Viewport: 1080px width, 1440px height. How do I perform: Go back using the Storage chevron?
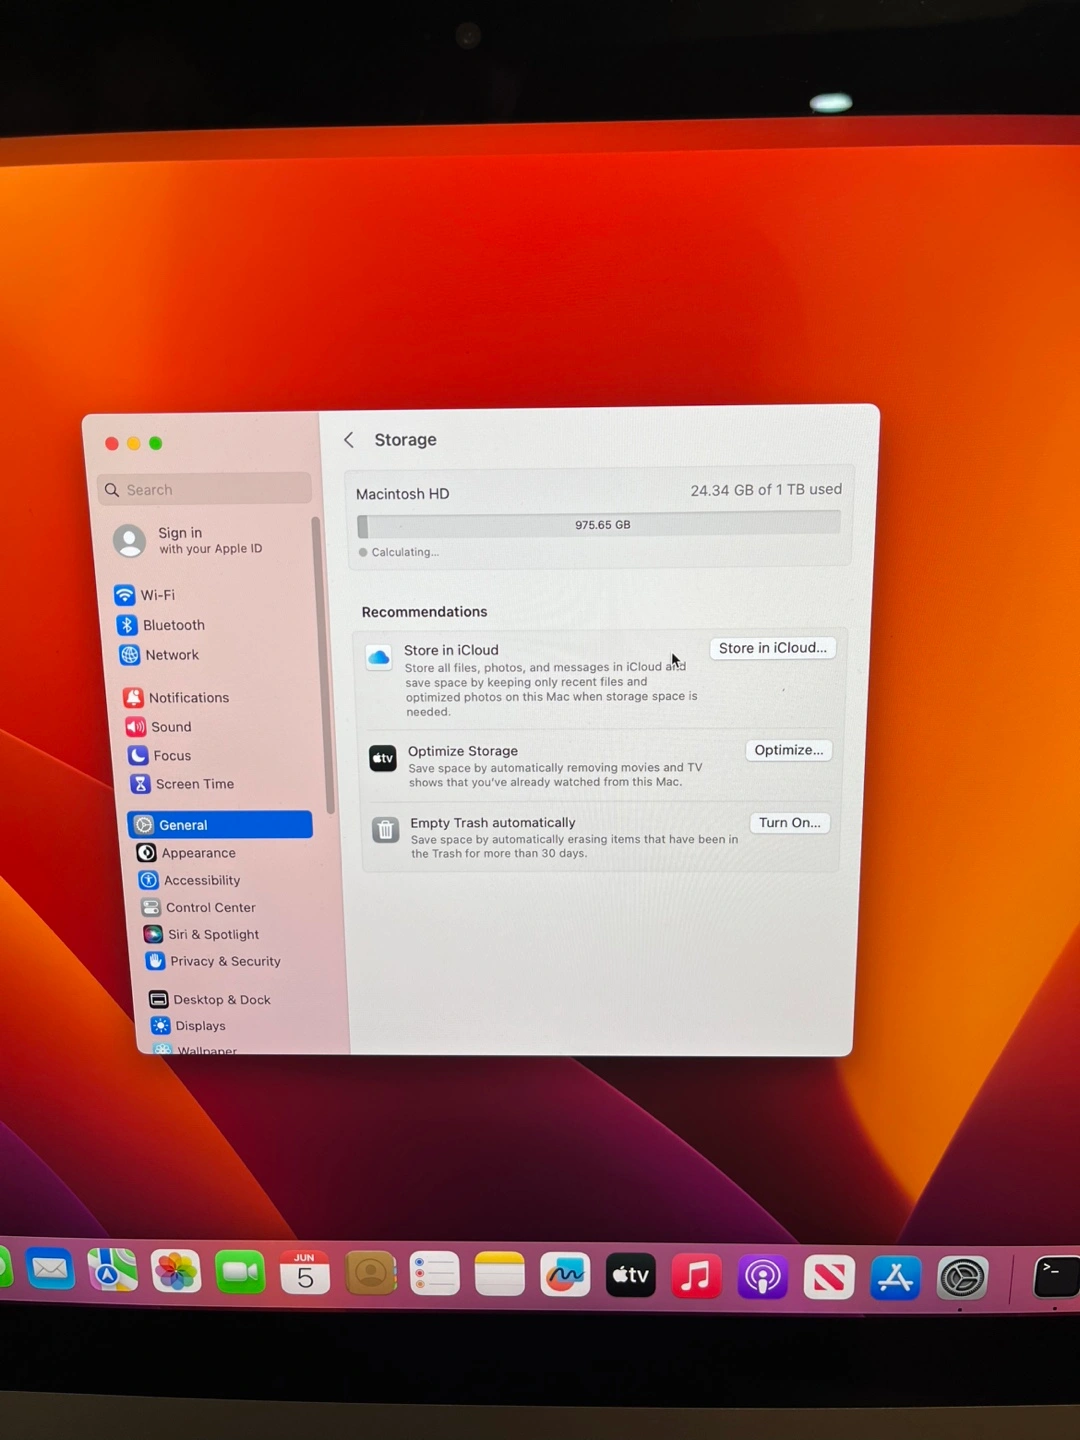click(x=349, y=440)
